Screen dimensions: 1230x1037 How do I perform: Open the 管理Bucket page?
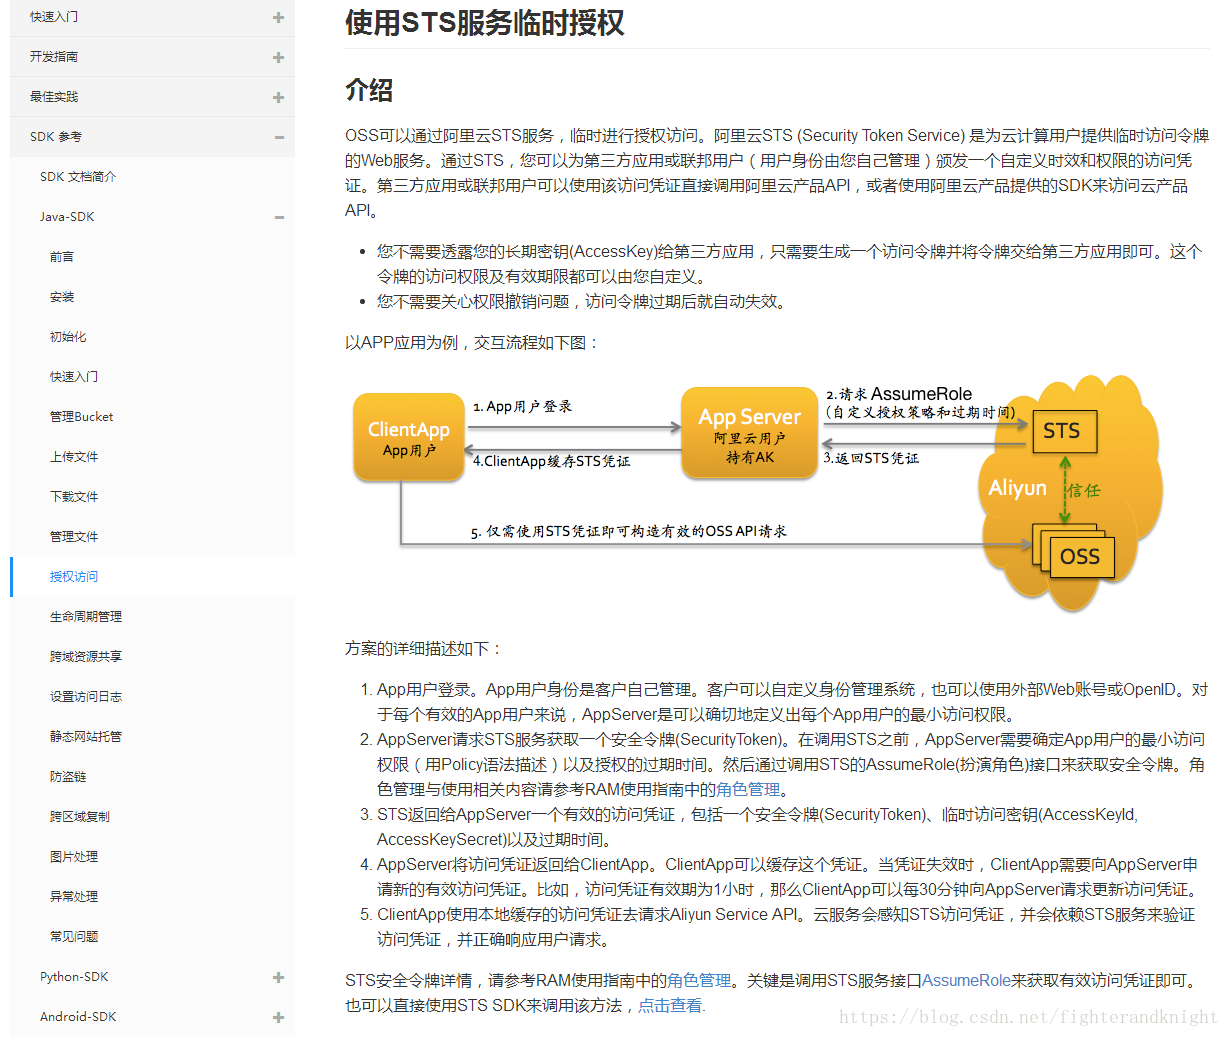pos(82,417)
